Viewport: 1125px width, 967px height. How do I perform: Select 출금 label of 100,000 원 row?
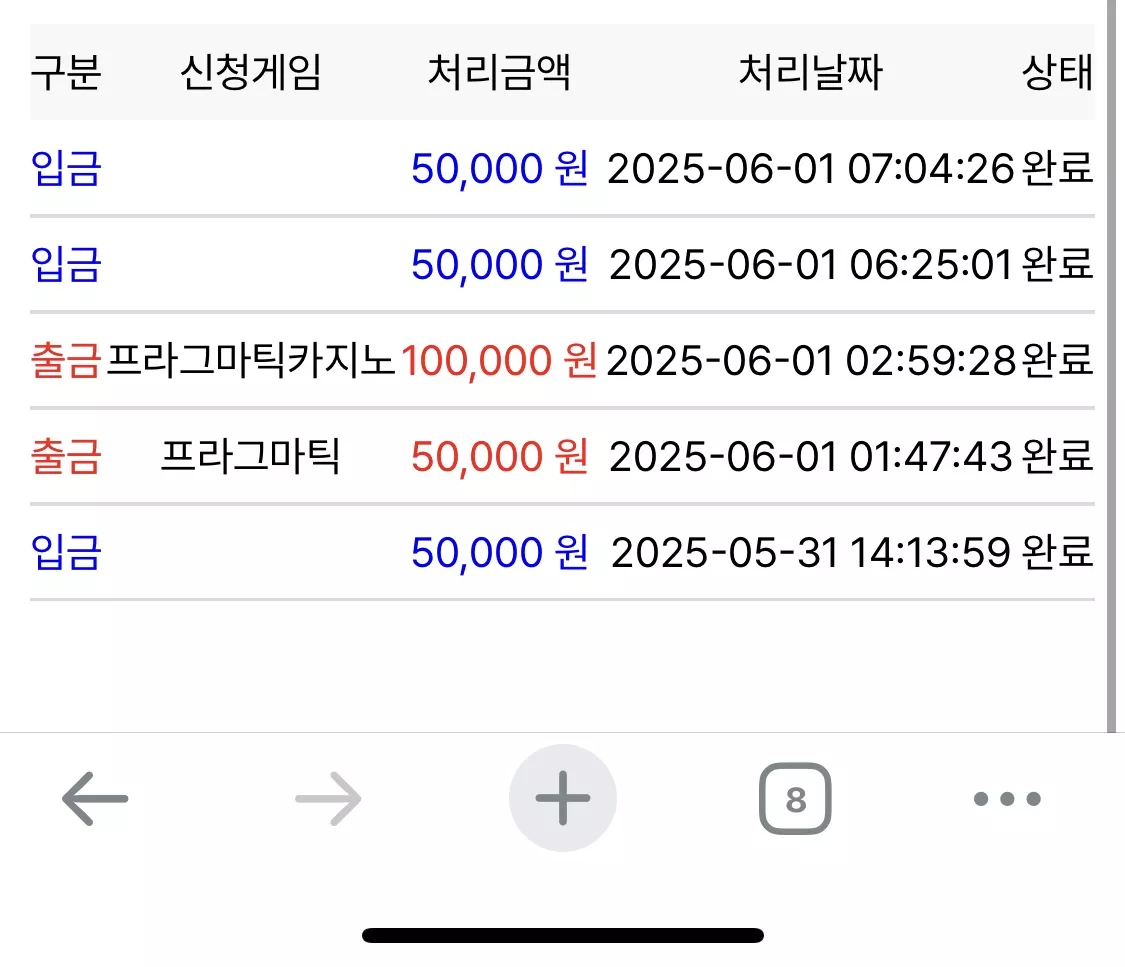(66, 360)
